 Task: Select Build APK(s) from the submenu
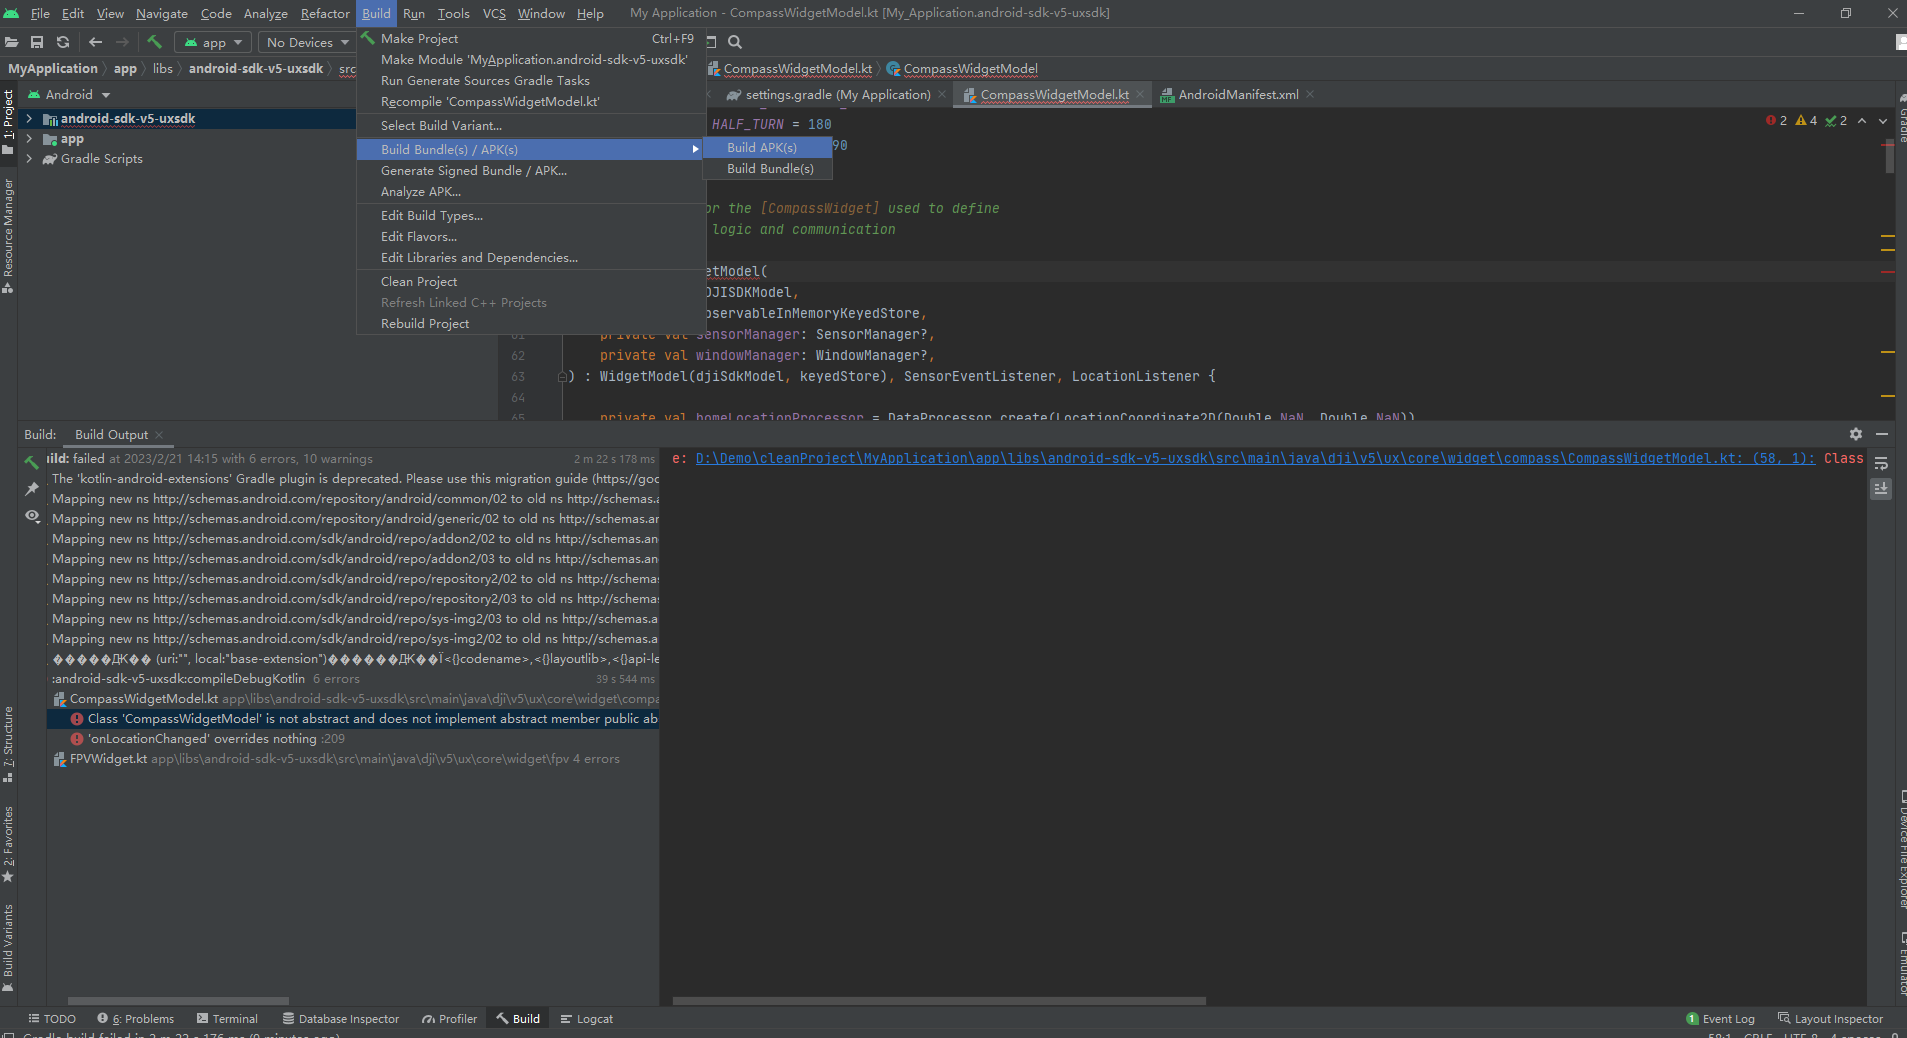761,146
